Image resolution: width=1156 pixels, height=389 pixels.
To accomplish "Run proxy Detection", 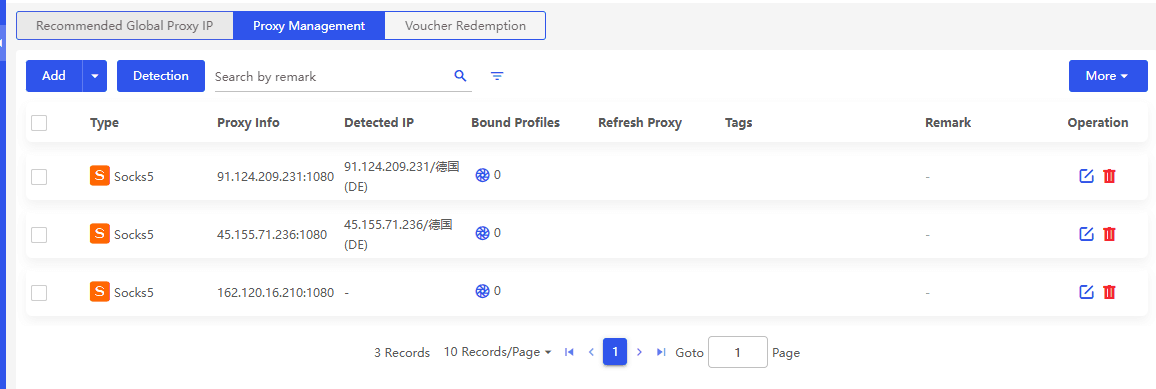I will (x=161, y=76).
